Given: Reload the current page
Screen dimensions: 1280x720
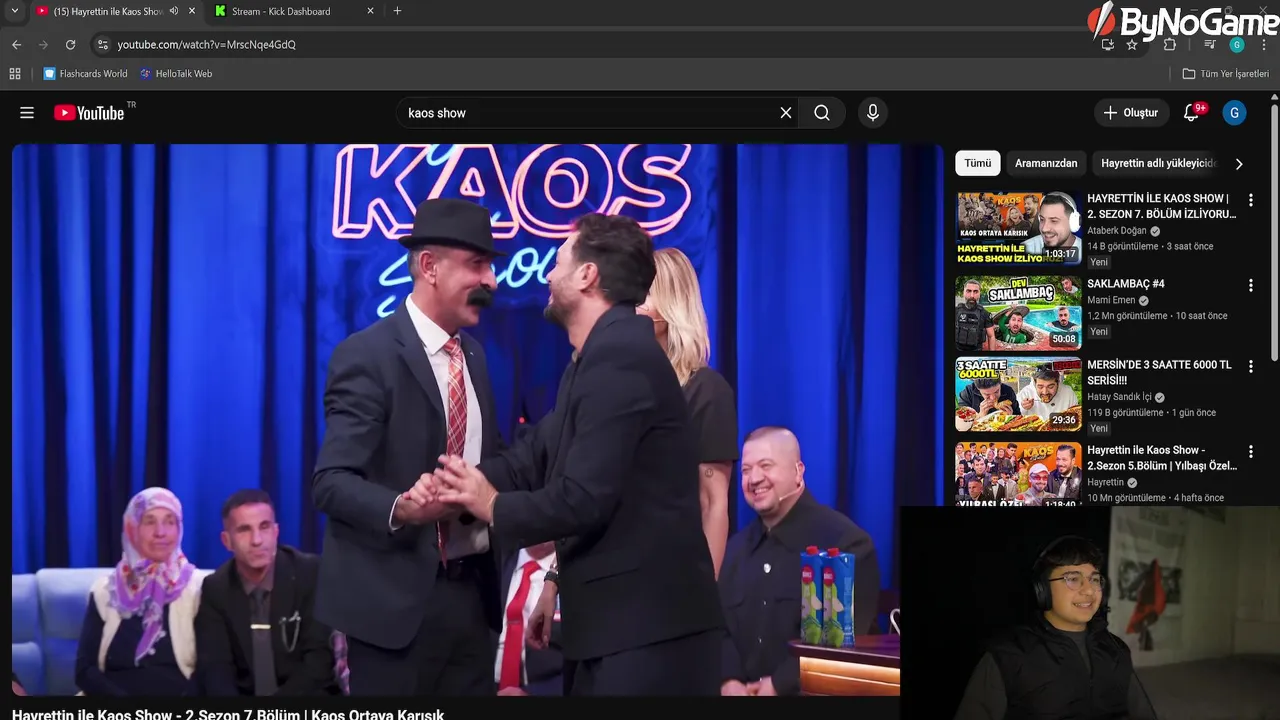Looking at the screenshot, I should (70, 44).
